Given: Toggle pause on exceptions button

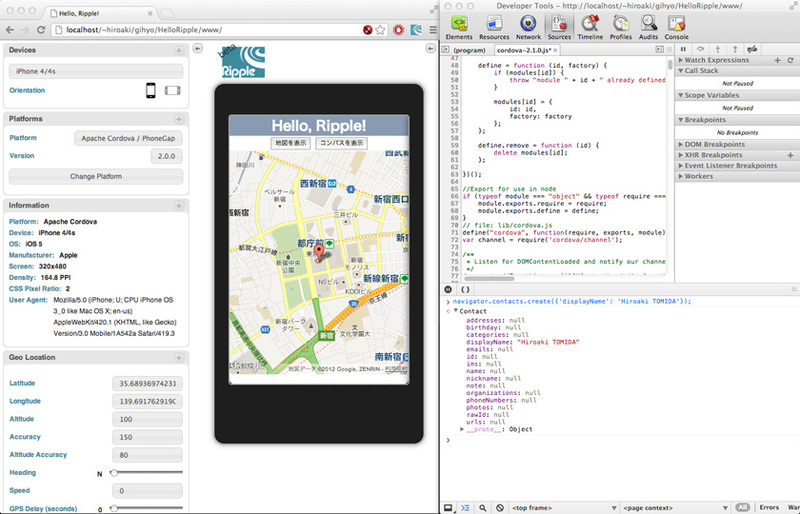Looking at the screenshot, I should click(448, 289).
